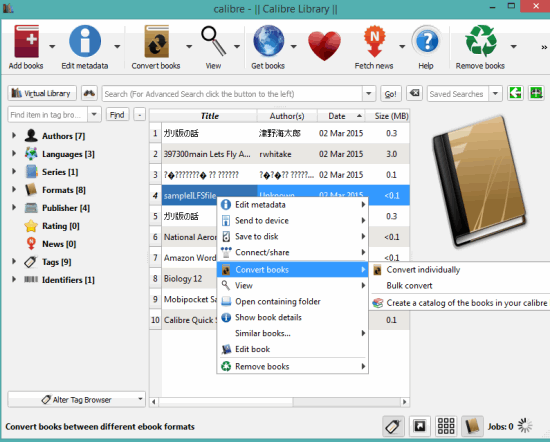This screenshot has width=550, height=442.
Task: Show more toolbar items with the chevron
Action: click(544, 47)
